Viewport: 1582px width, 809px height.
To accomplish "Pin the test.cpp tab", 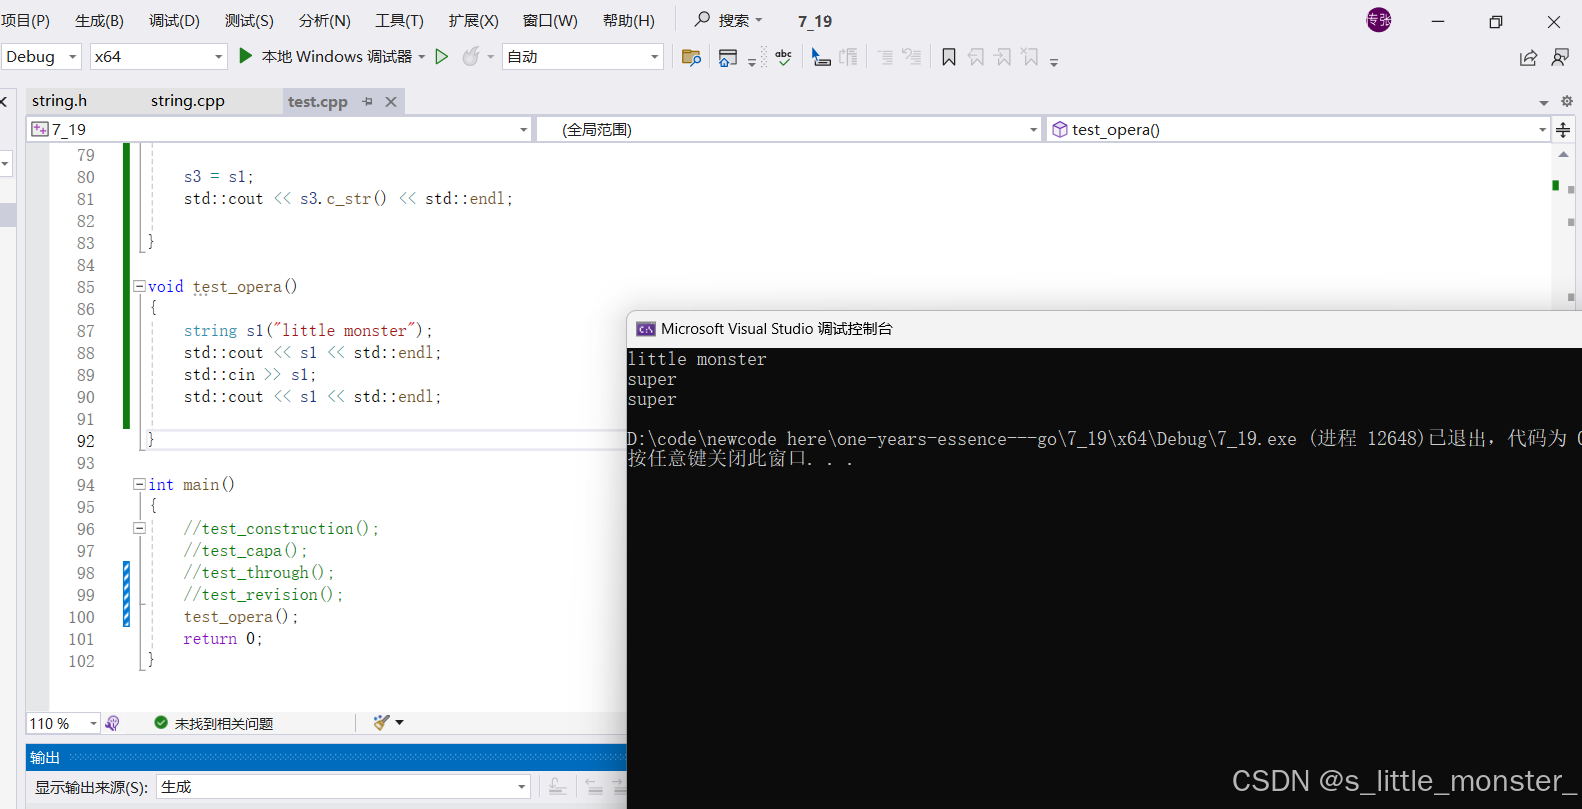I will (367, 101).
